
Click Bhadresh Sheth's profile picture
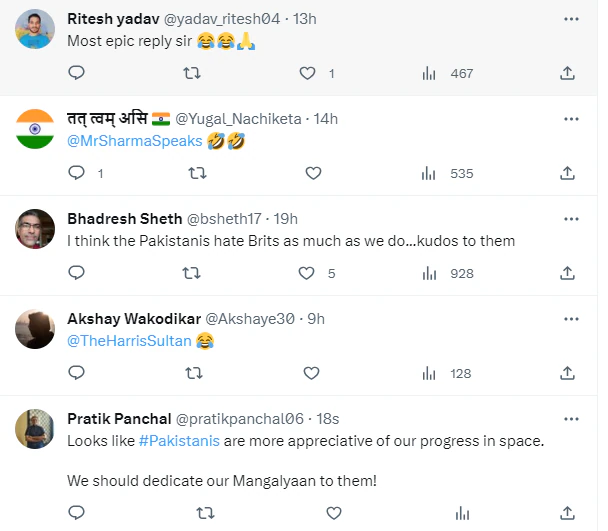tap(35, 230)
